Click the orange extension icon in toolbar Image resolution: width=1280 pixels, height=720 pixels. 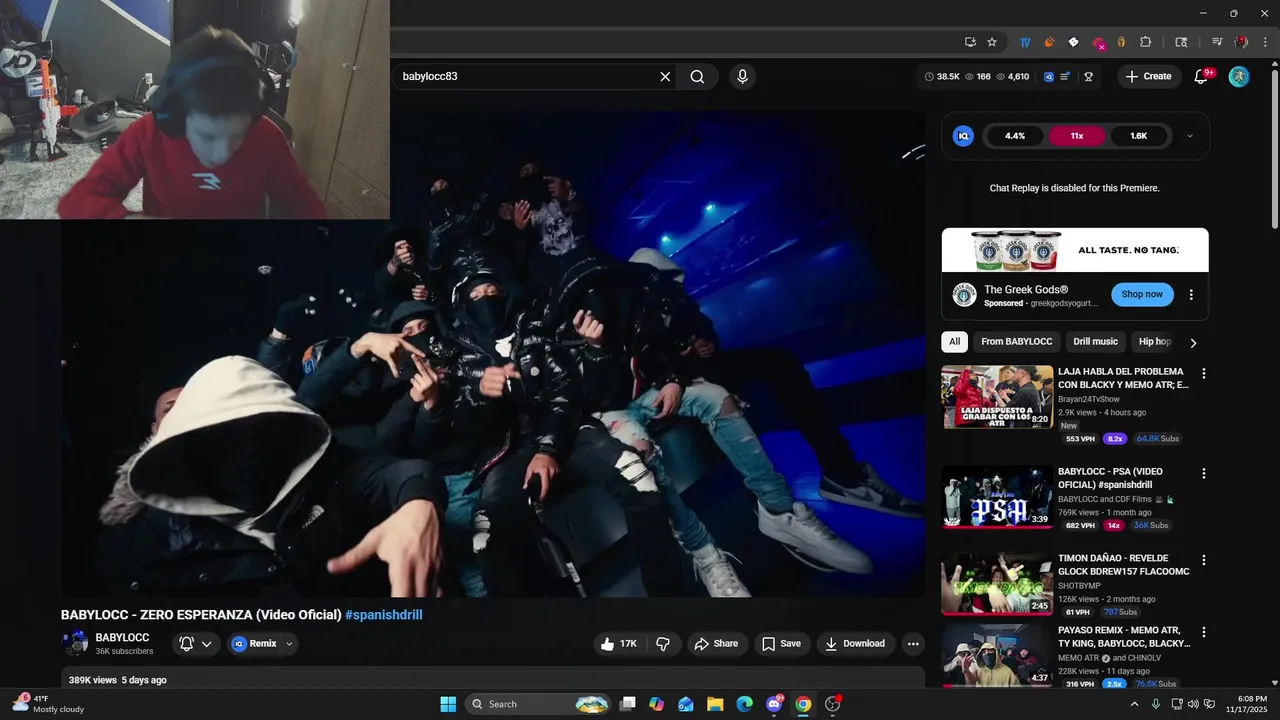tap(1049, 42)
